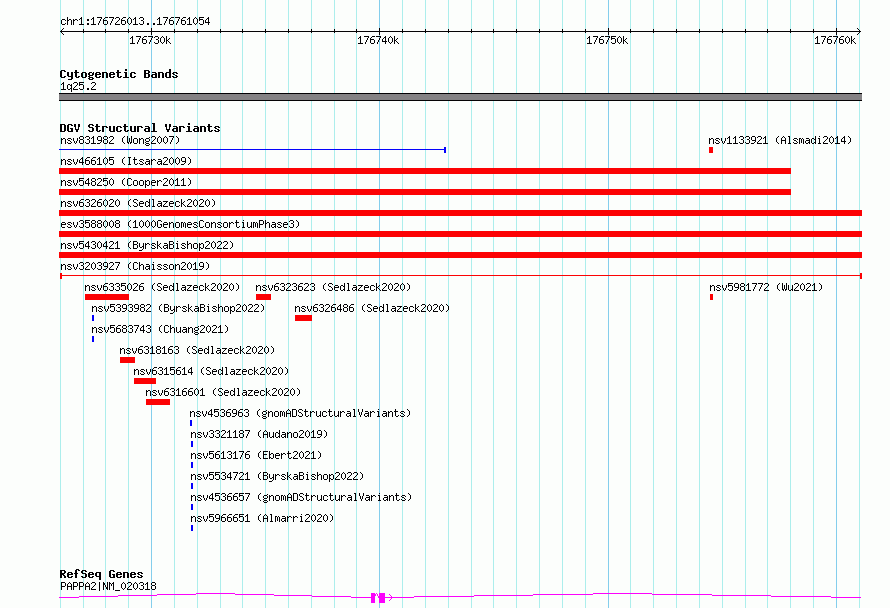This screenshot has height=608, width=890.
Task: Click the 176750k ruler tick label
Action: pos(607,40)
